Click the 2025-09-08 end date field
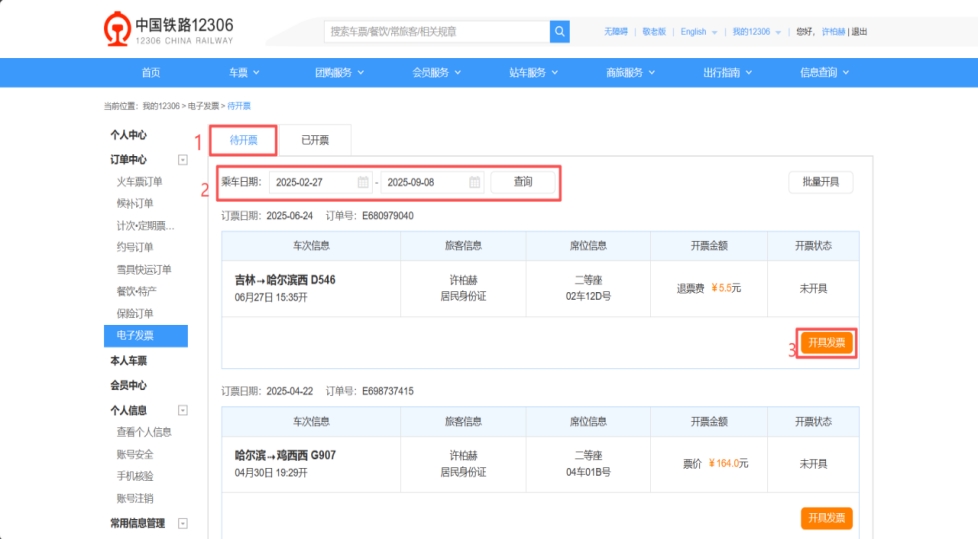Viewport: 978px width, 539px height. coord(432,182)
